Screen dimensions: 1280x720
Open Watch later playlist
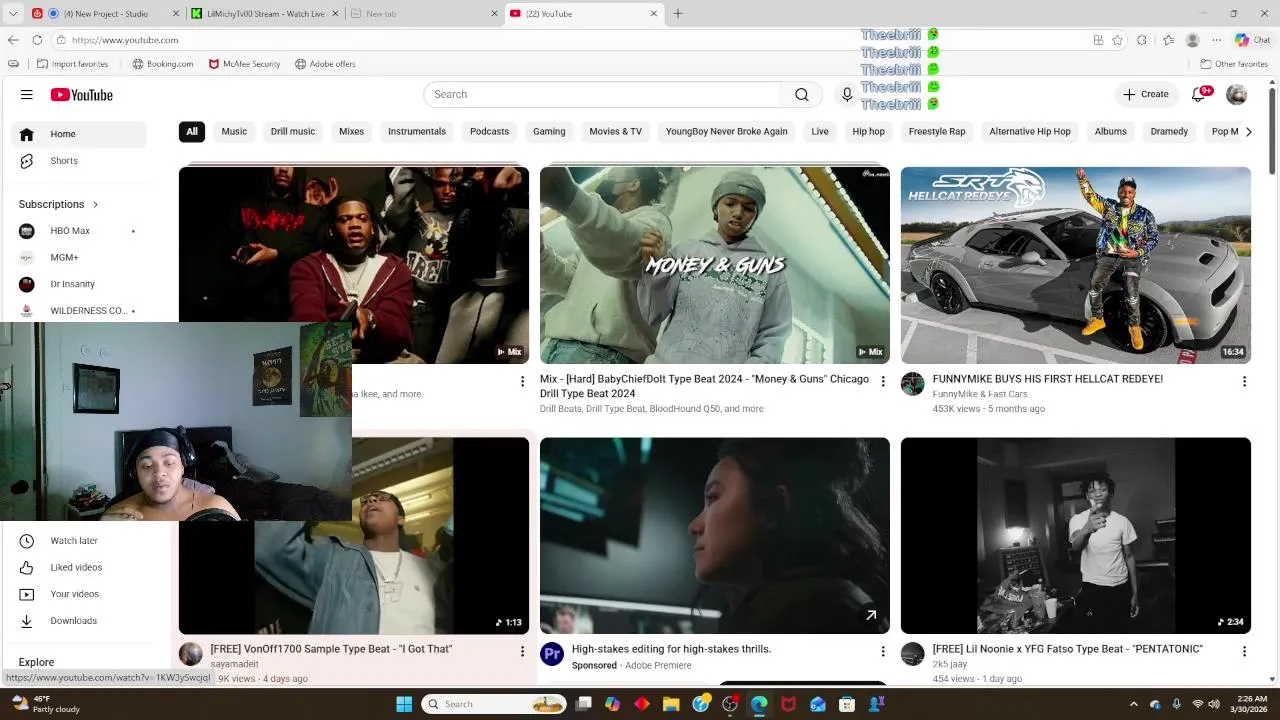(x=80, y=541)
